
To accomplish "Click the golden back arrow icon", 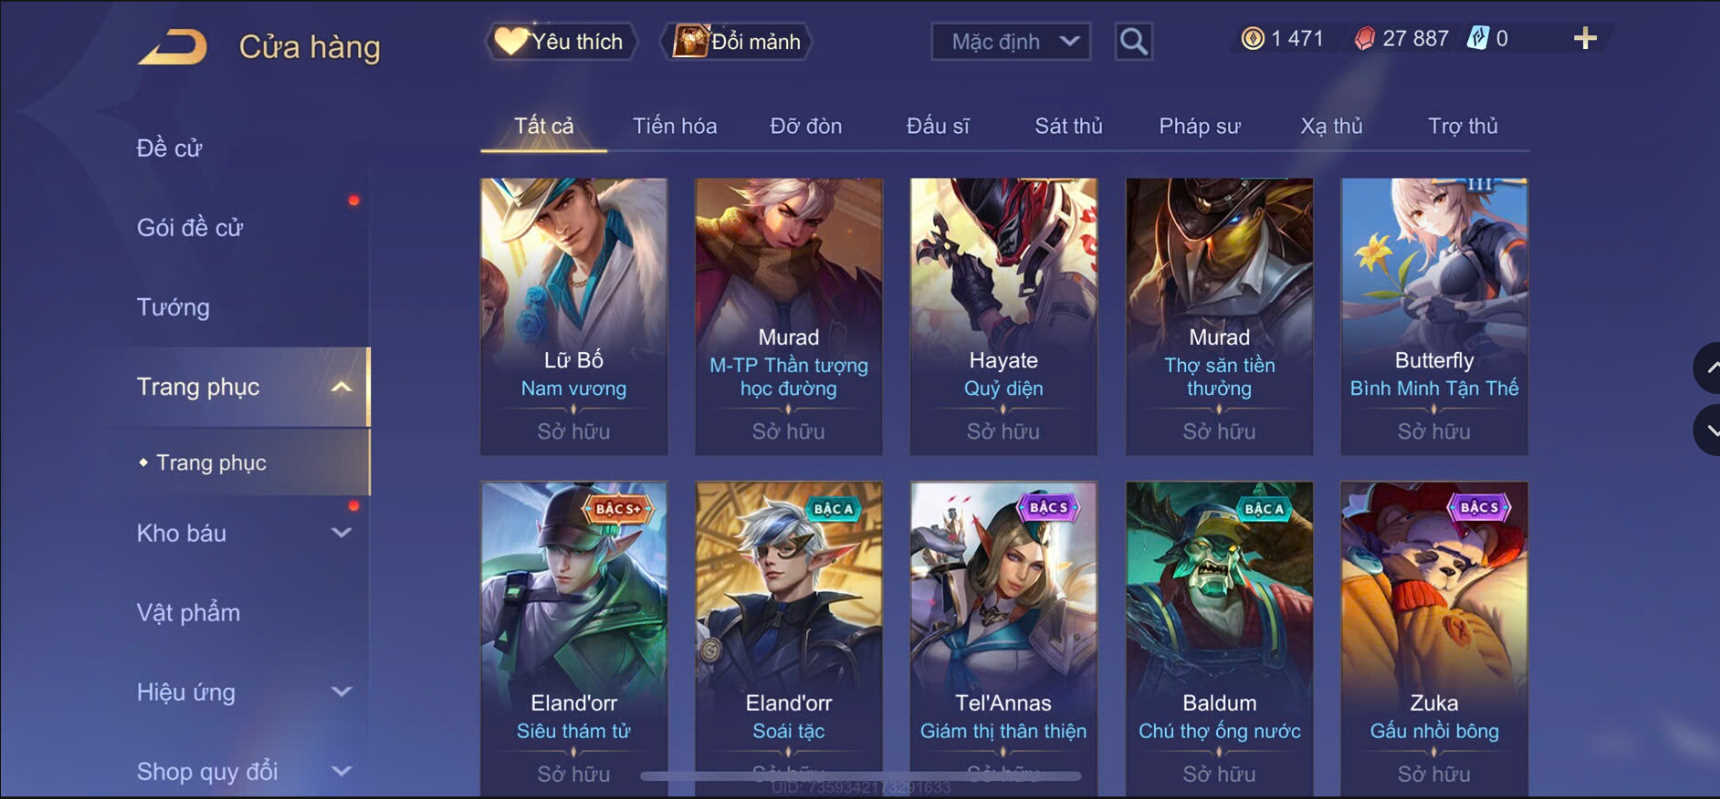I will pos(172,47).
